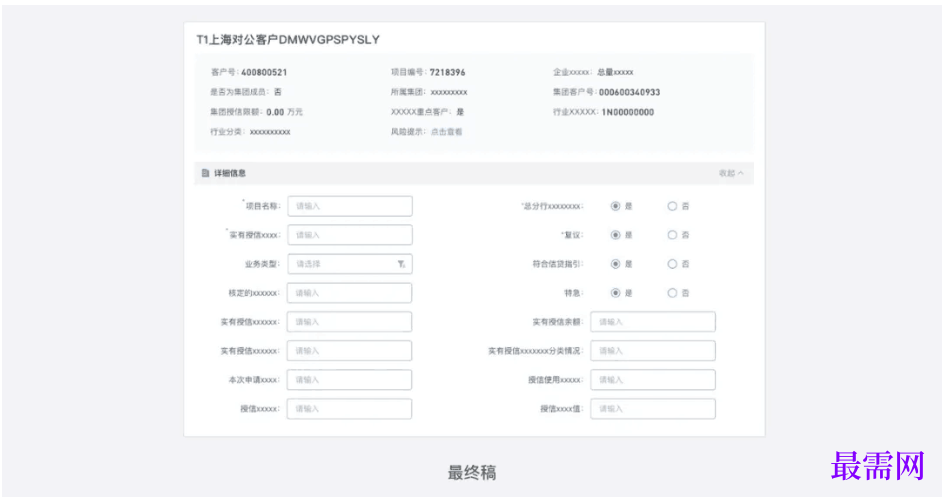Select 否 for 总分行xxxxxxxx
943x497 pixels.
point(672,206)
